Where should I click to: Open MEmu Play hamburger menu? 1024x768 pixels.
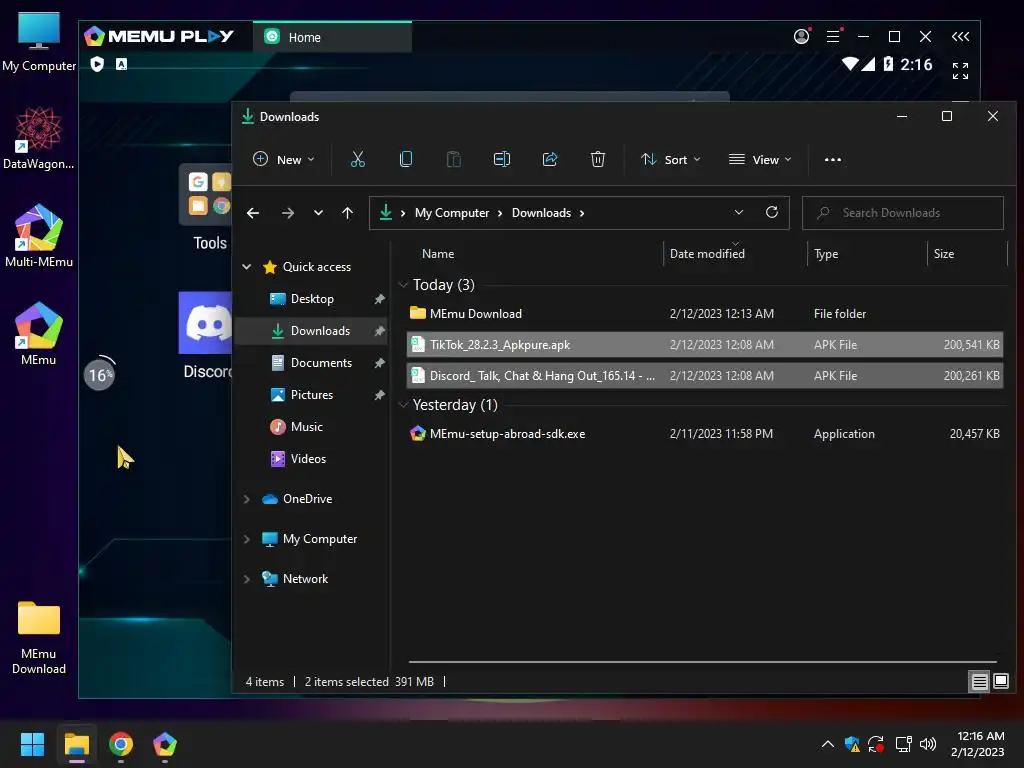coord(833,37)
